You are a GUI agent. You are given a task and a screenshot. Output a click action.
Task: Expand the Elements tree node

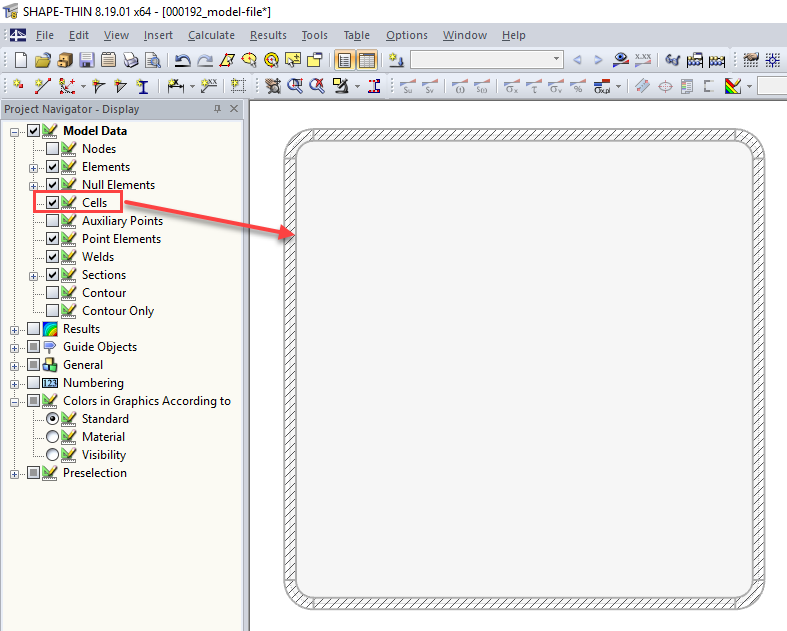coord(34,169)
